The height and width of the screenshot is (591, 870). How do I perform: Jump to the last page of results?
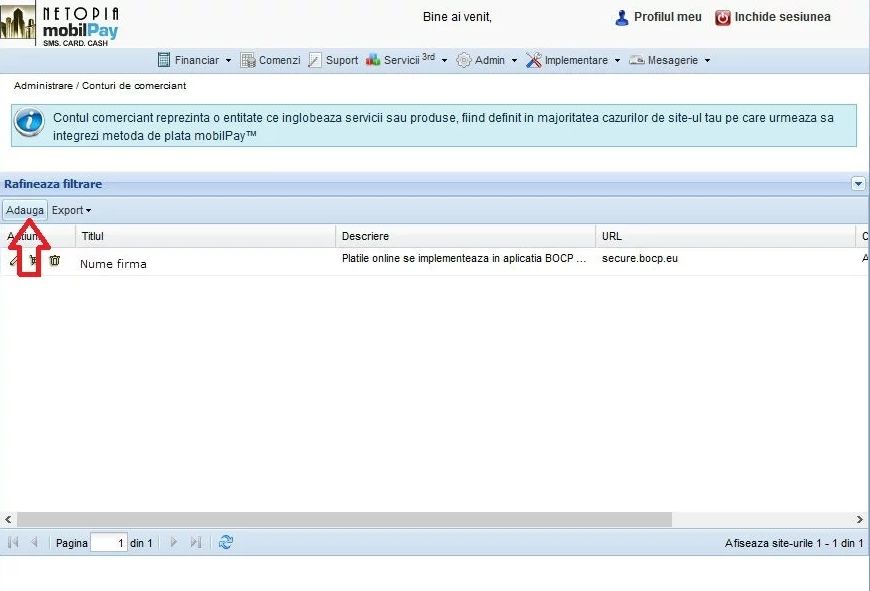pyautogui.click(x=195, y=542)
